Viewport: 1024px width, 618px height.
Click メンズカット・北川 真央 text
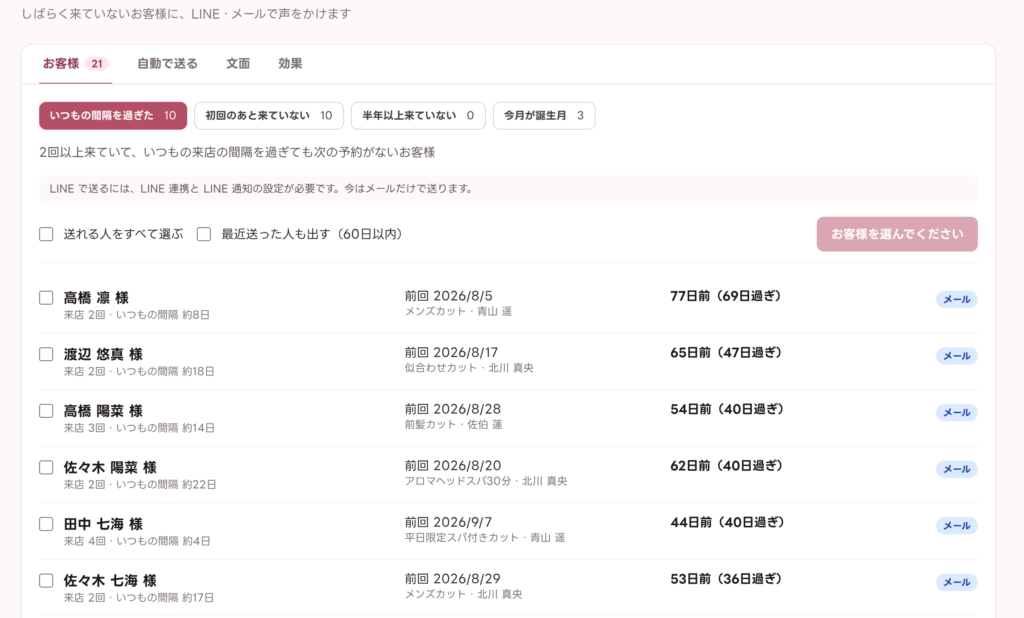pos(463,594)
